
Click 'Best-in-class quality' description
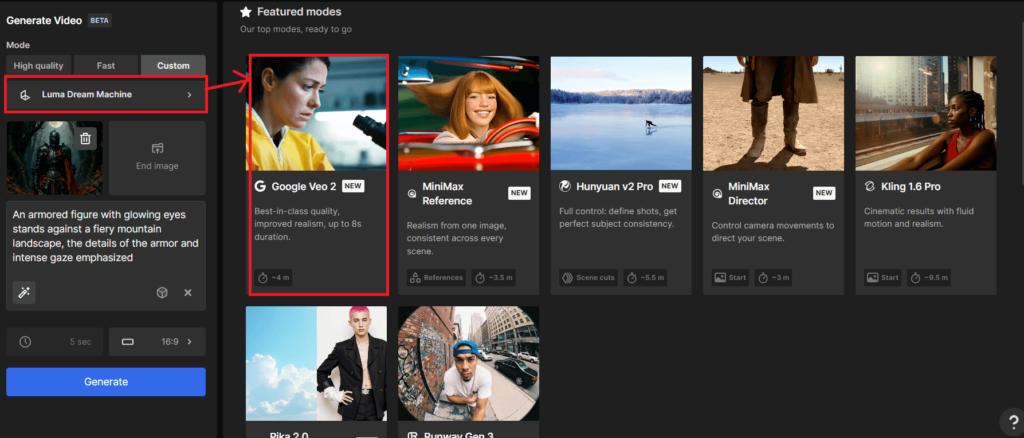tap(309, 225)
